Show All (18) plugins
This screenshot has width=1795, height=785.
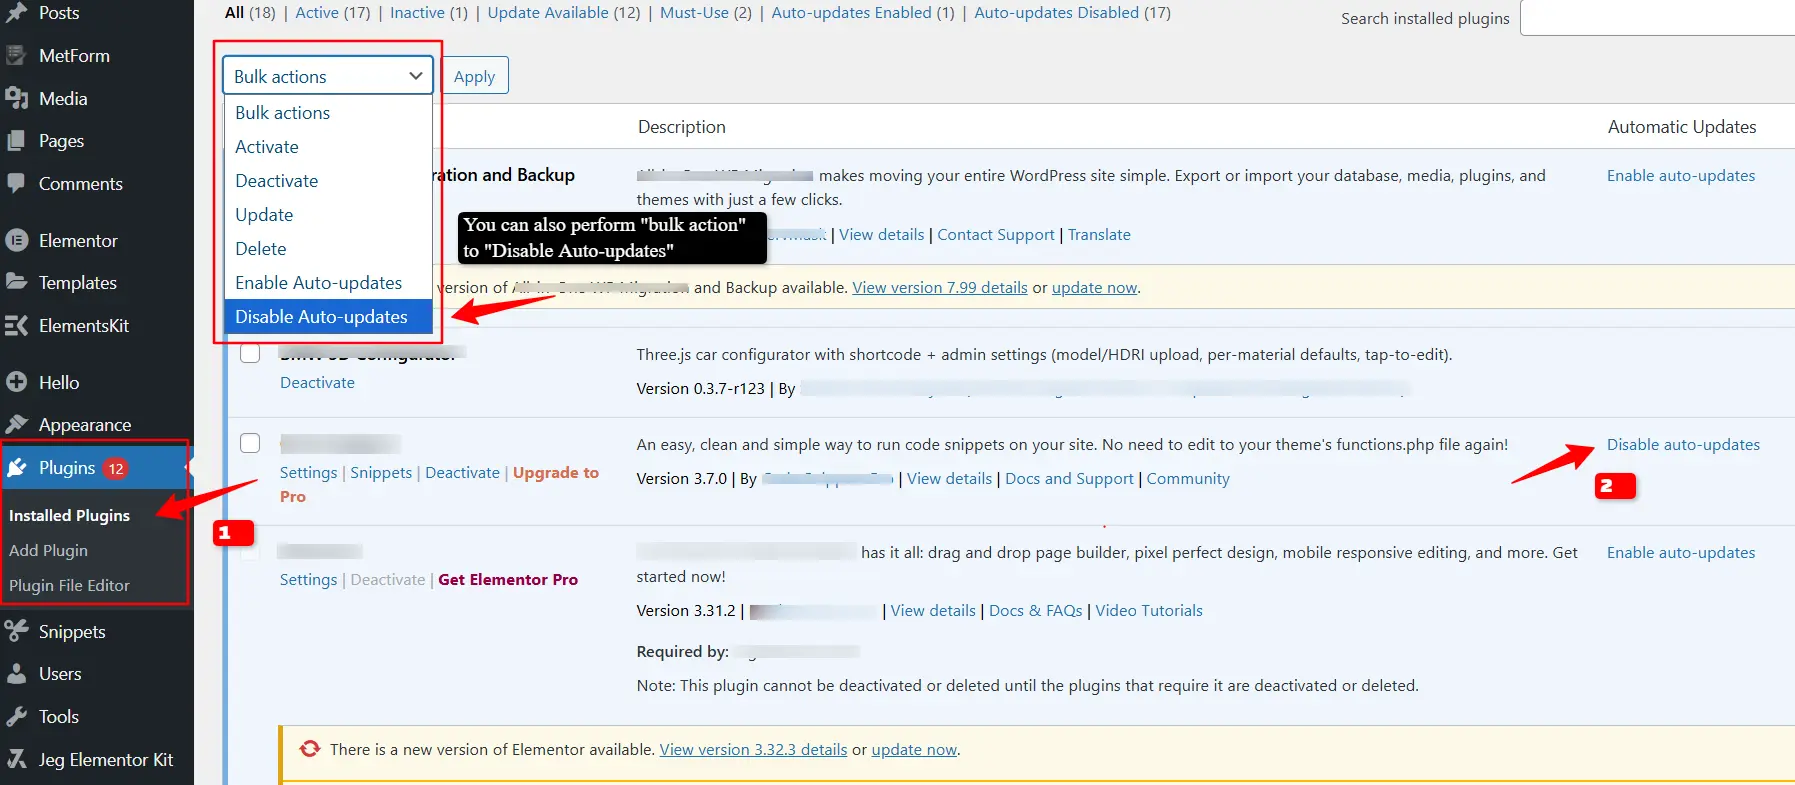pos(250,13)
